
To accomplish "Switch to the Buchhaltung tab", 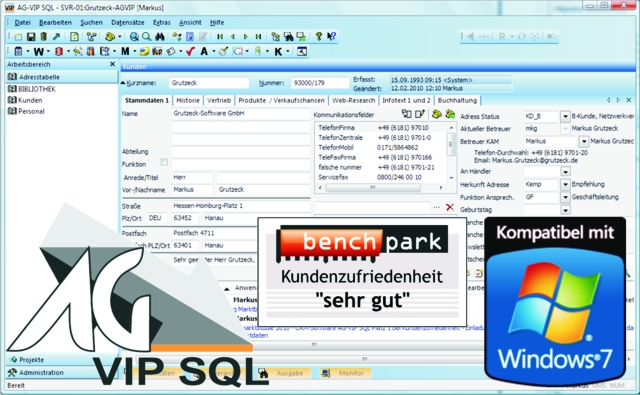I will [457, 100].
